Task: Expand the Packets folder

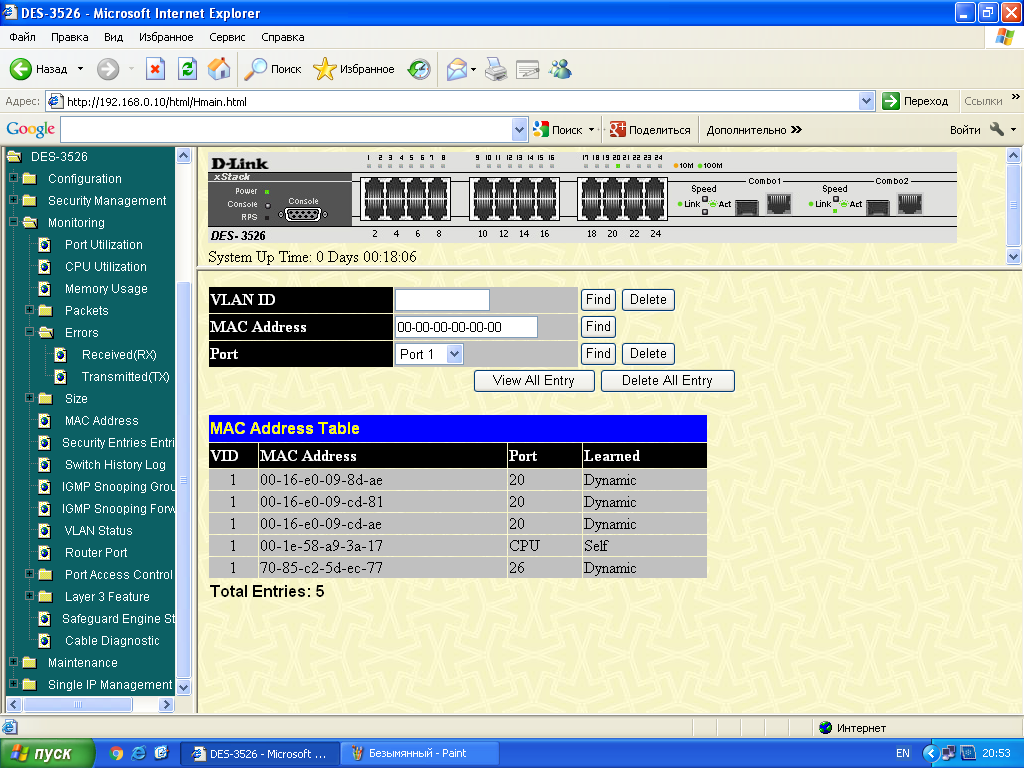Action: click(x=29, y=310)
